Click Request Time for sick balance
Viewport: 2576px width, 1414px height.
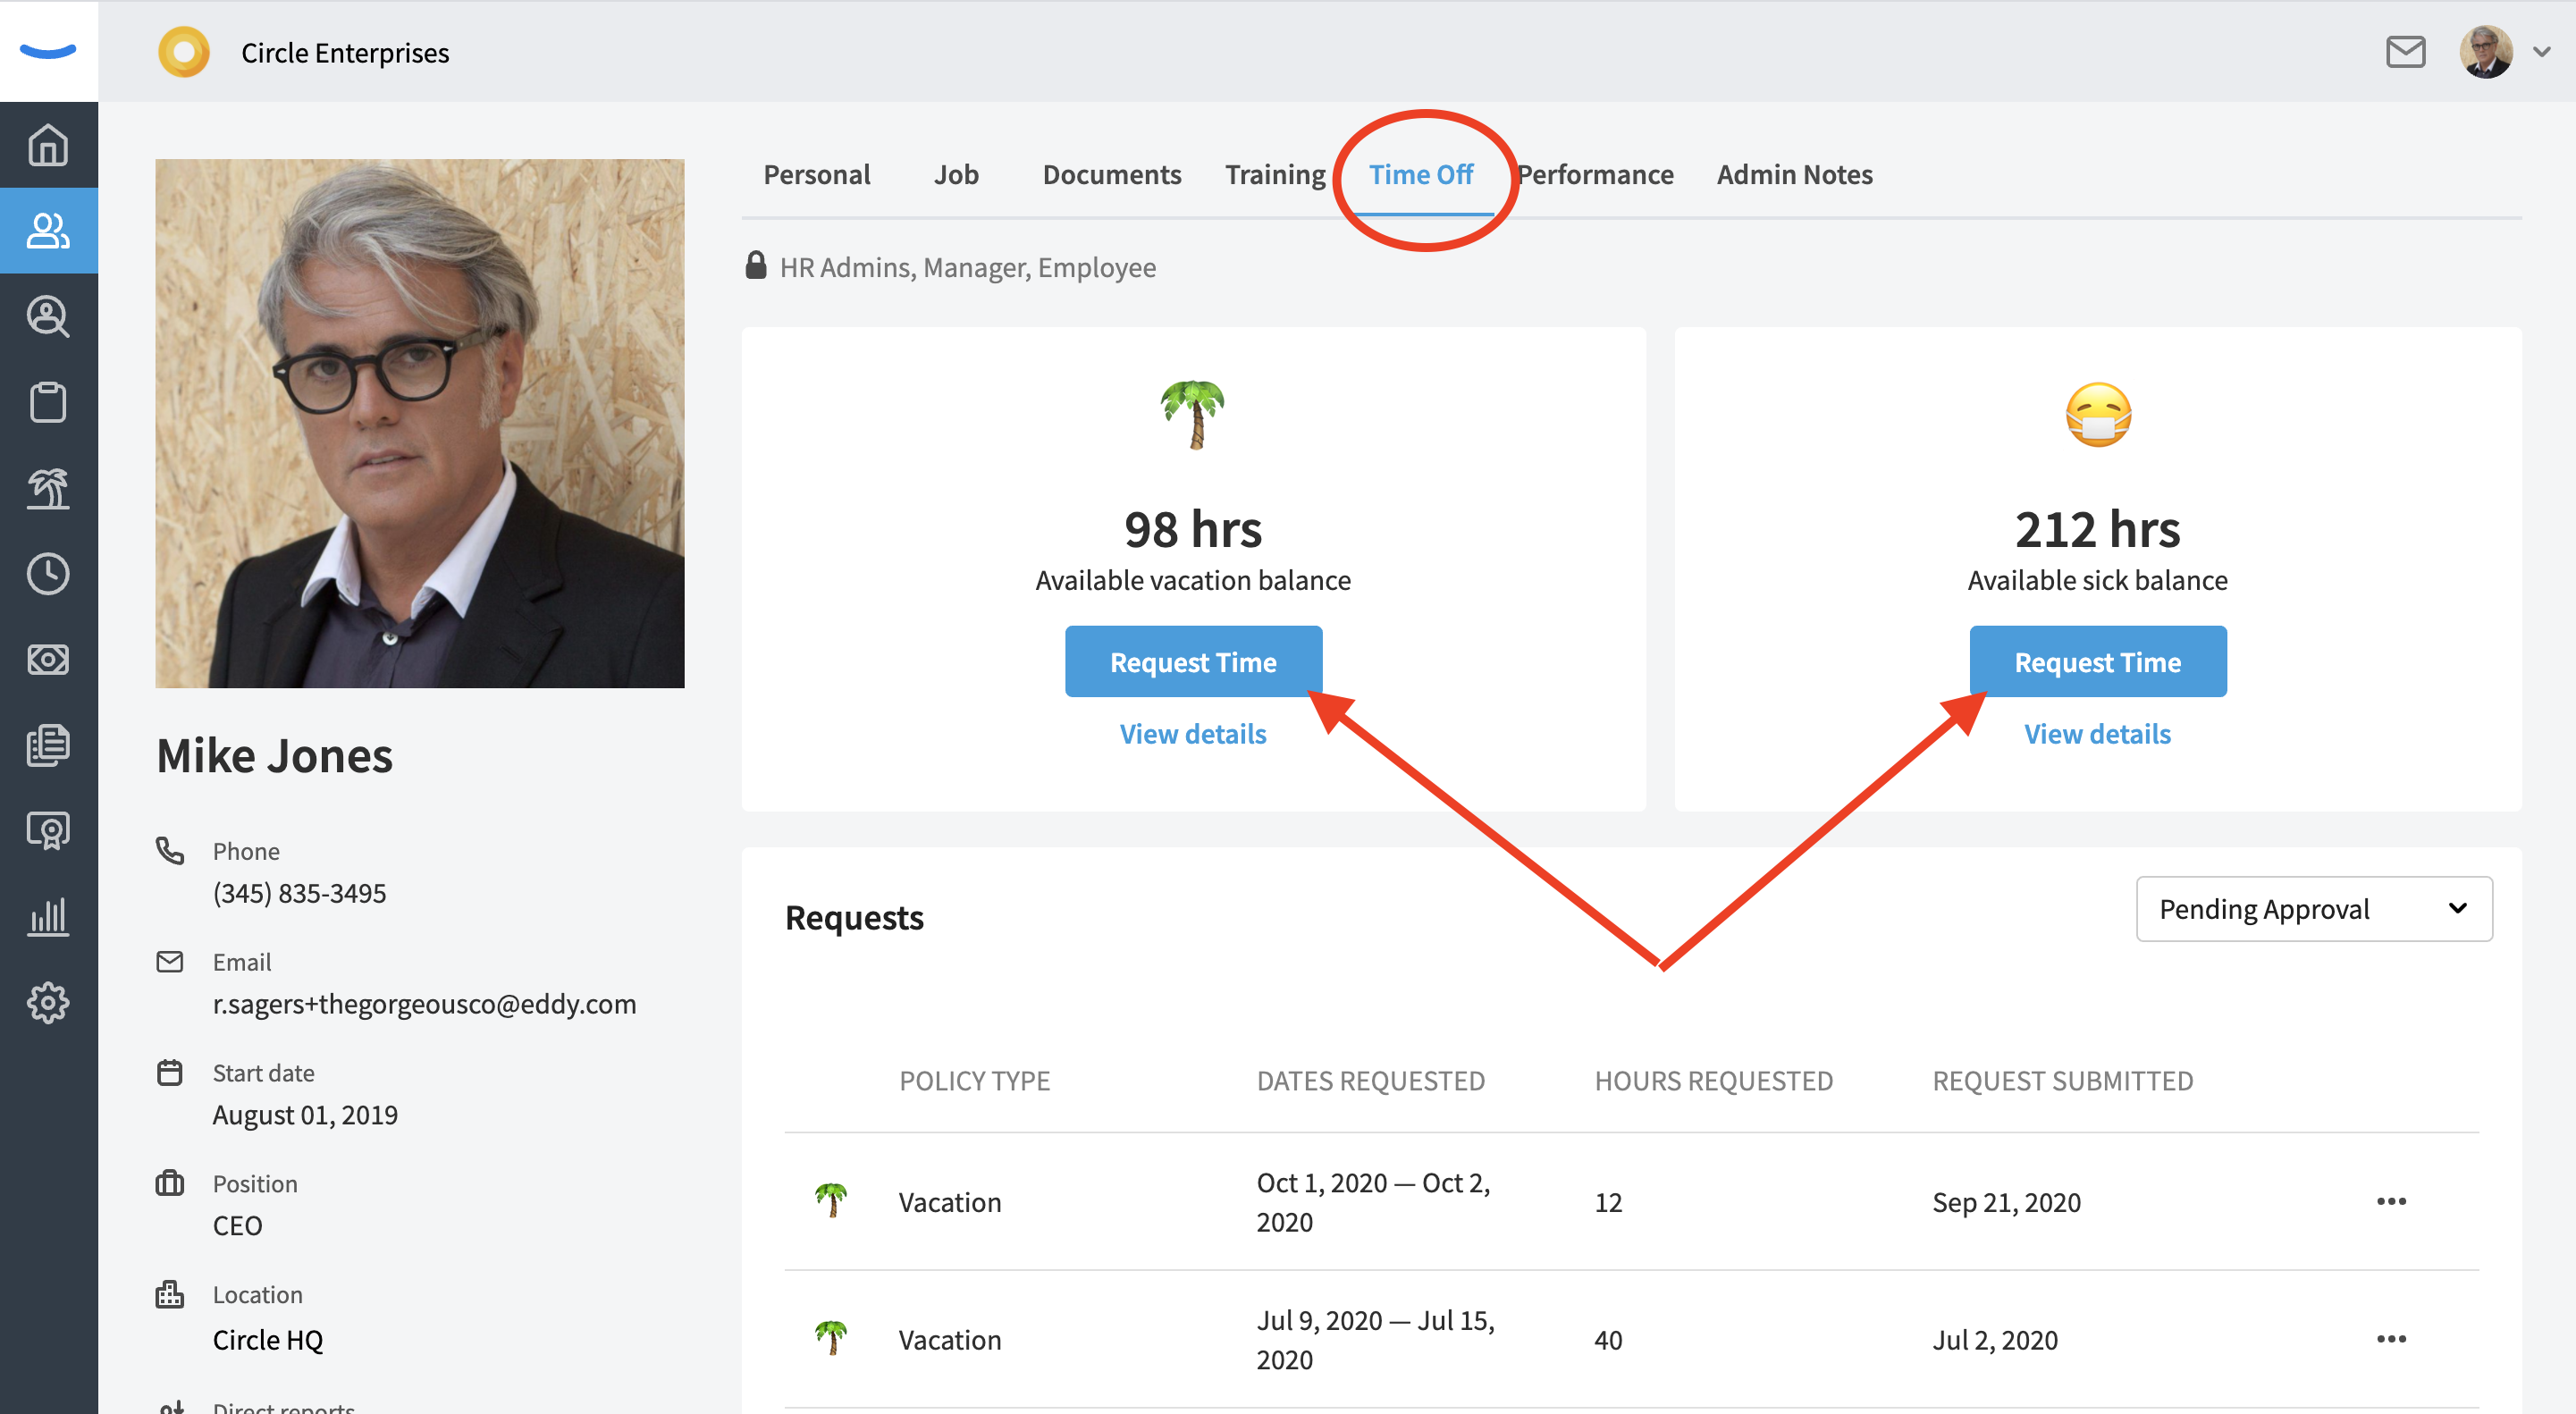2097,661
